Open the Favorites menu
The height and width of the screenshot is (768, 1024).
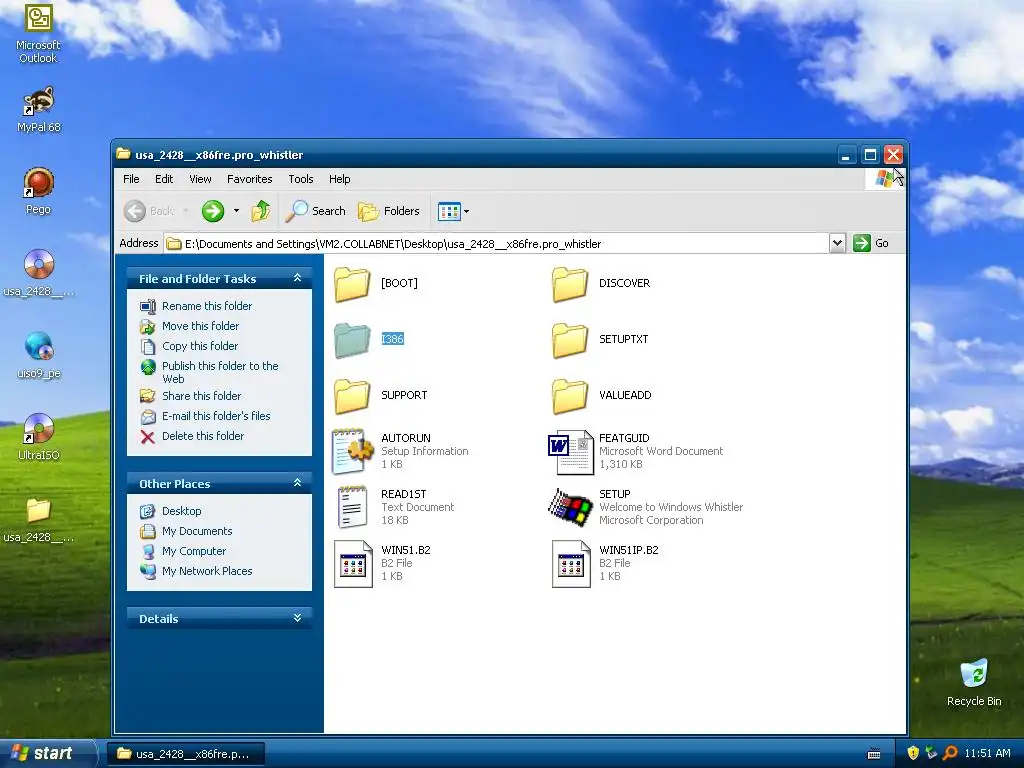[x=249, y=179]
